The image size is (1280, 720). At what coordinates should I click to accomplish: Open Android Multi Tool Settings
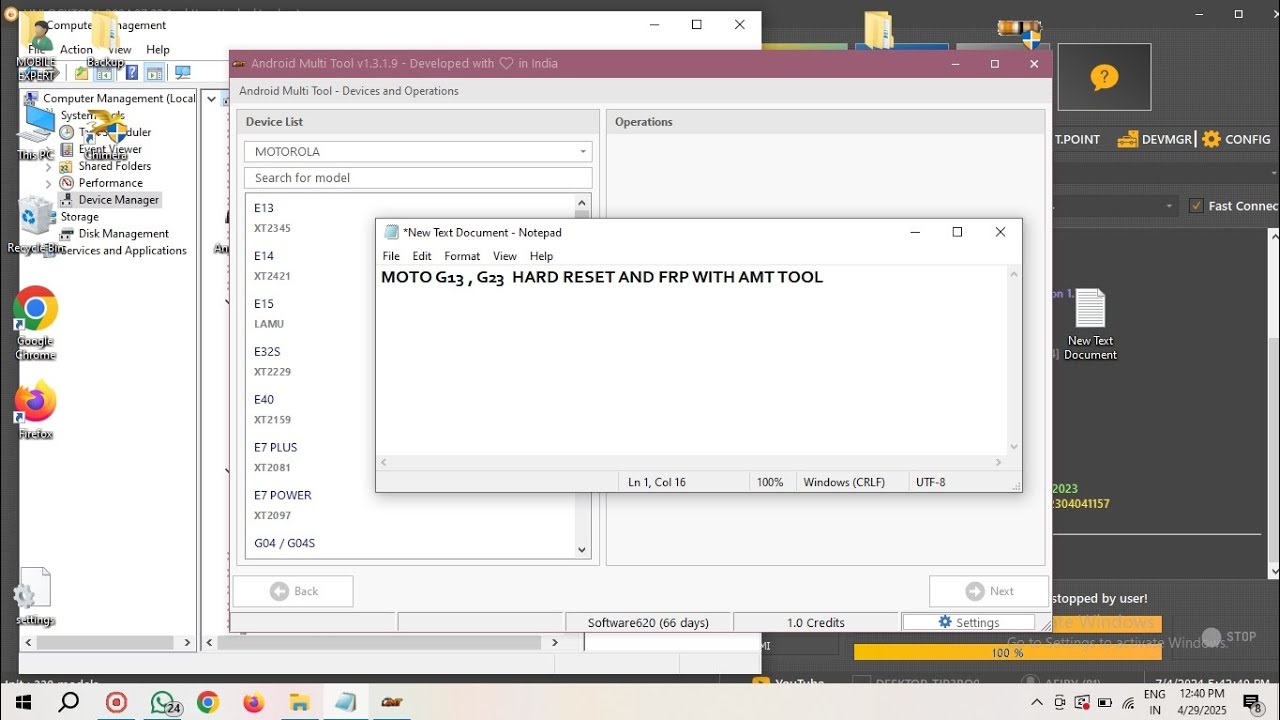pyautogui.click(x=968, y=622)
